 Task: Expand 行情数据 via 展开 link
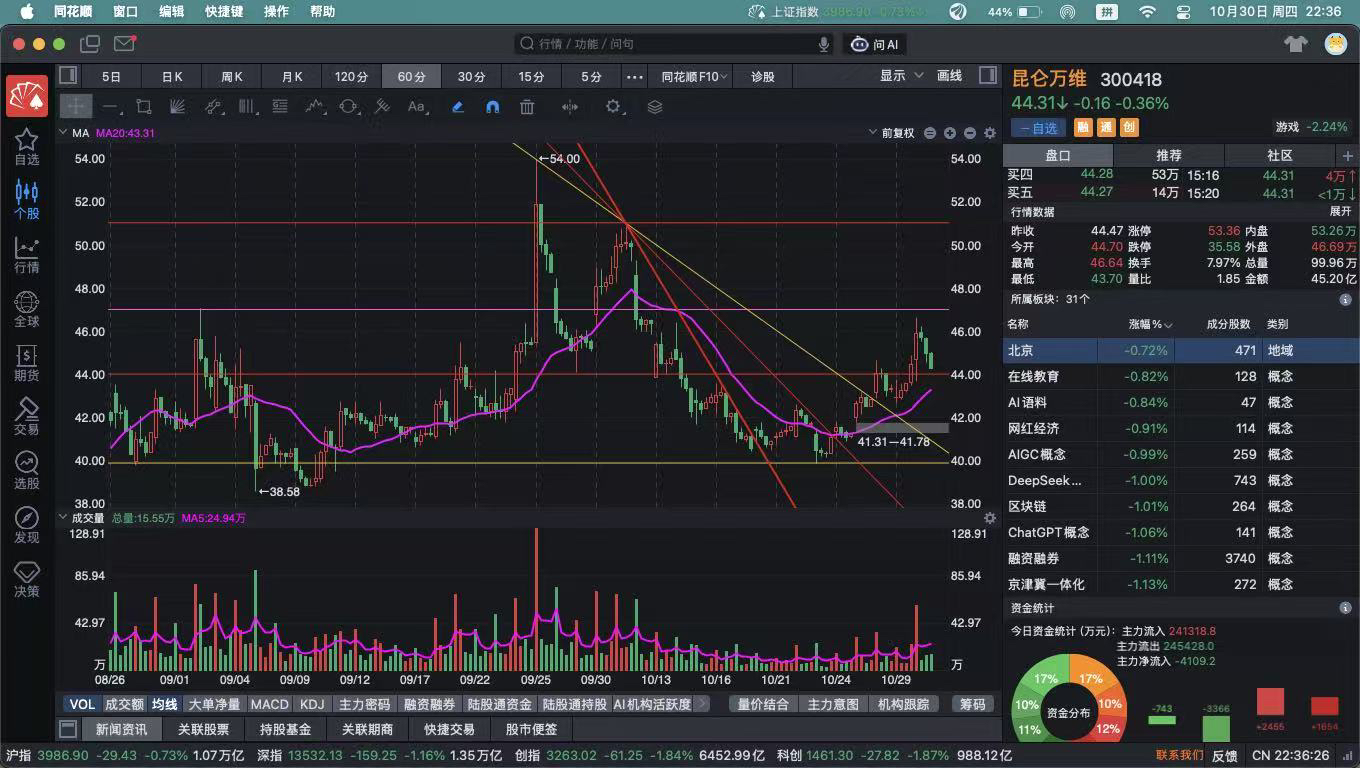click(1340, 212)
